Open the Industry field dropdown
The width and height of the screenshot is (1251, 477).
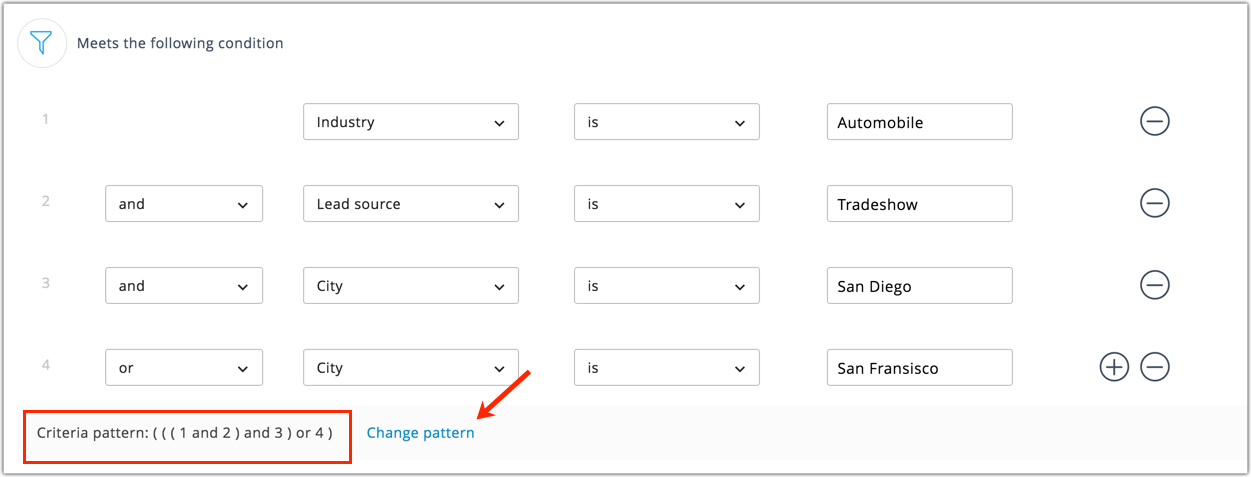(410, 122)
